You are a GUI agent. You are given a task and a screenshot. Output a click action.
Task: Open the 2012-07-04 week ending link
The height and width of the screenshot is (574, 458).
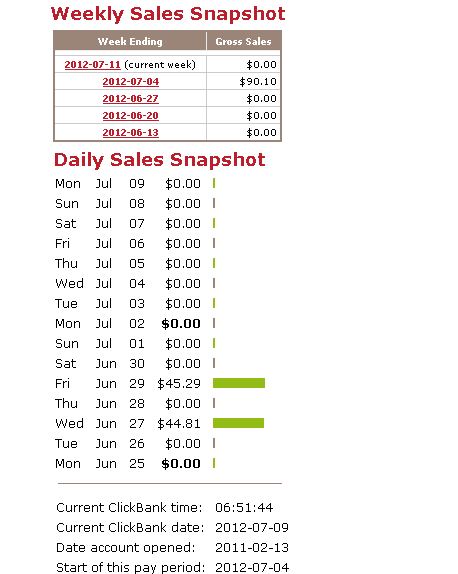[x=131, y=82]
